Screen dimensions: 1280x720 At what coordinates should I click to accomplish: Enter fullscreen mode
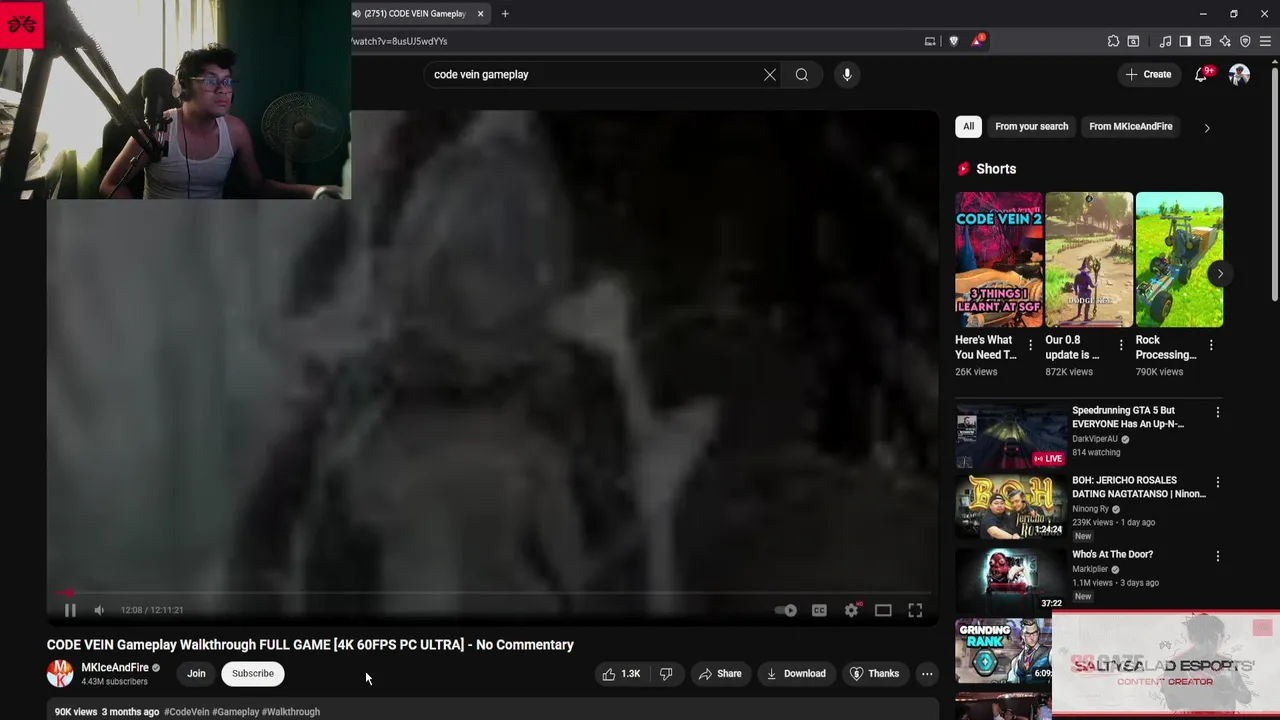pos(915,610)
